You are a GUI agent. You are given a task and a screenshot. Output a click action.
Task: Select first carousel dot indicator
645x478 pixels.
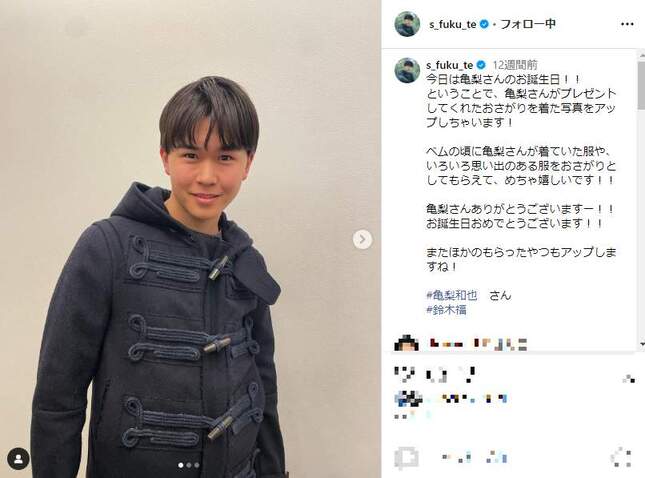tap(181, 465)
